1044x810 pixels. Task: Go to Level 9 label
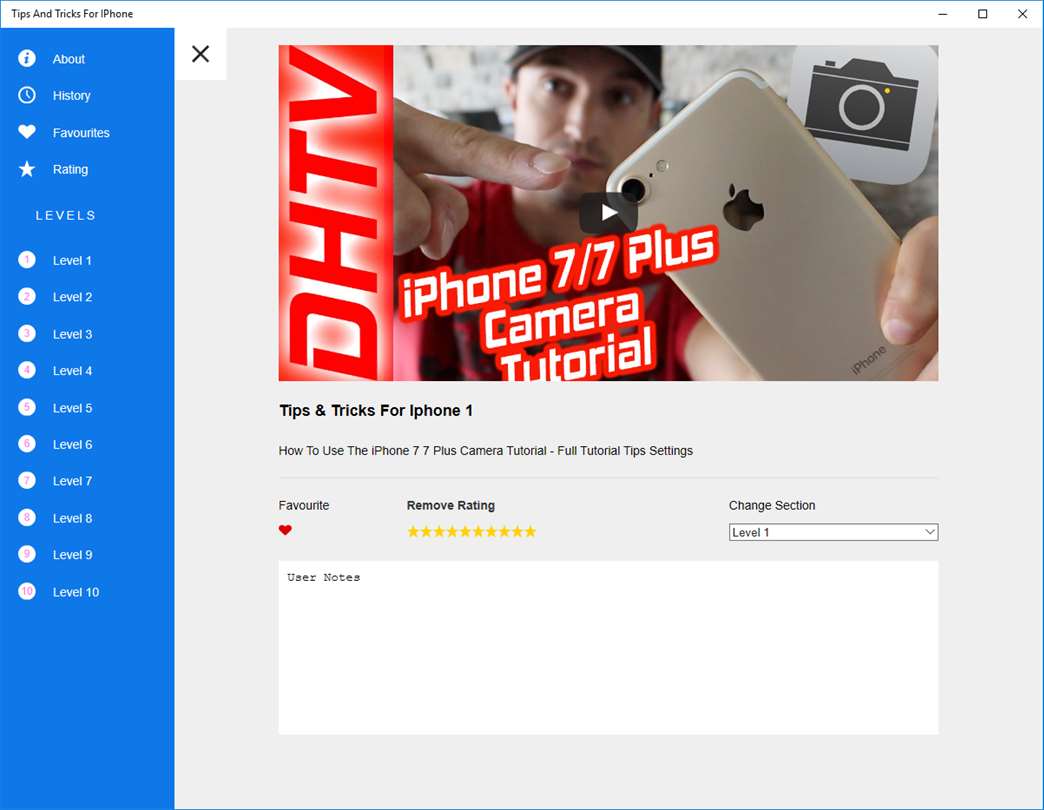tap(73, 555)
